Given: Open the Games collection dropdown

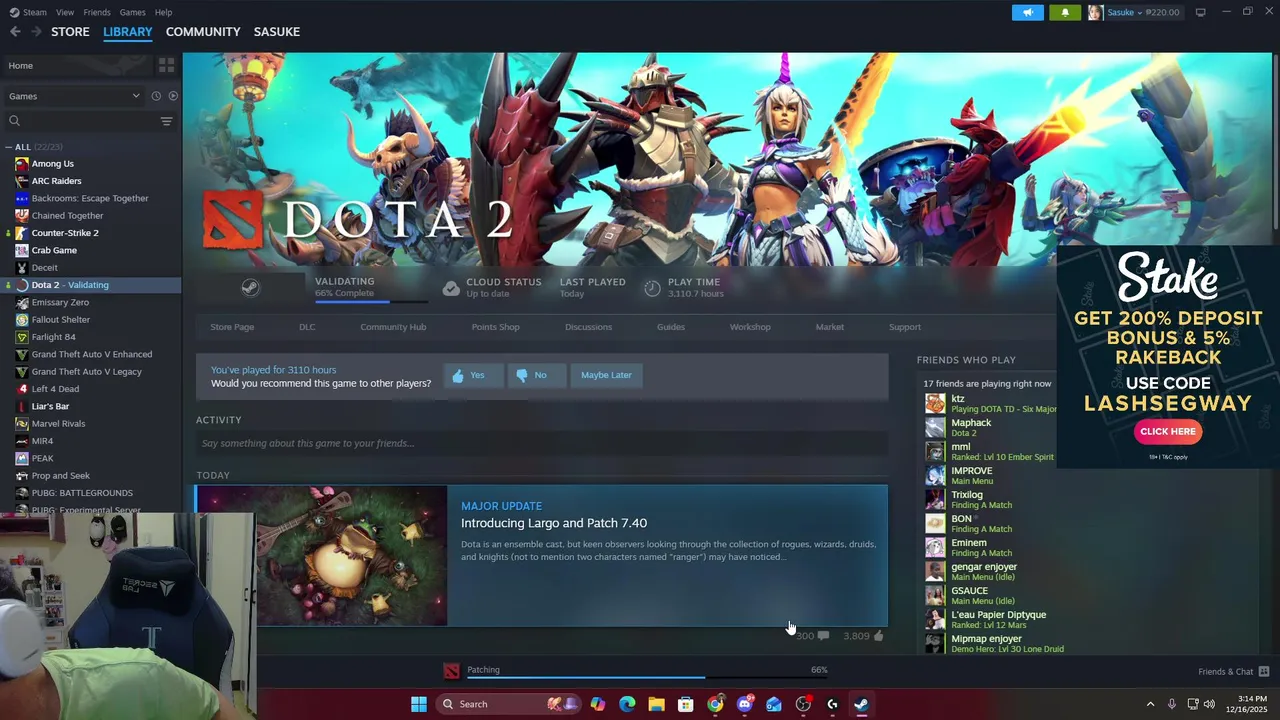Looking at the screenshot, I should (73, 96).
